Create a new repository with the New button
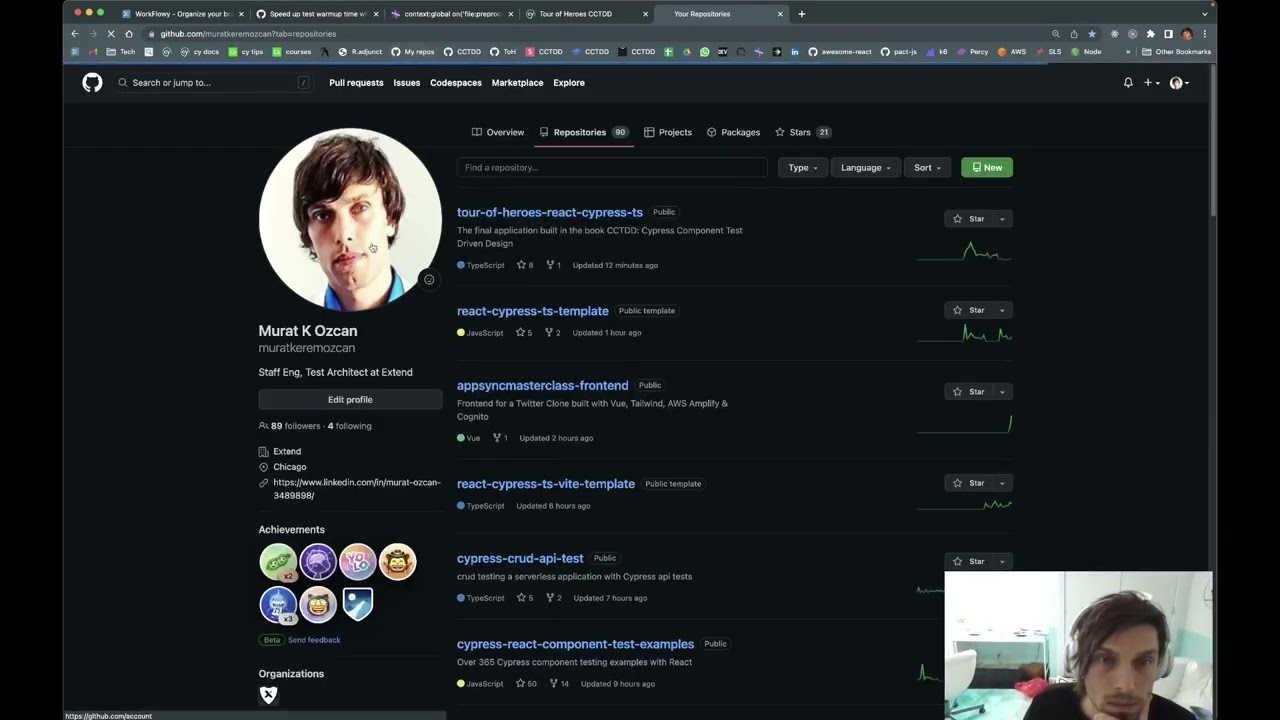 pyautogui.click(x=987, y=167)
